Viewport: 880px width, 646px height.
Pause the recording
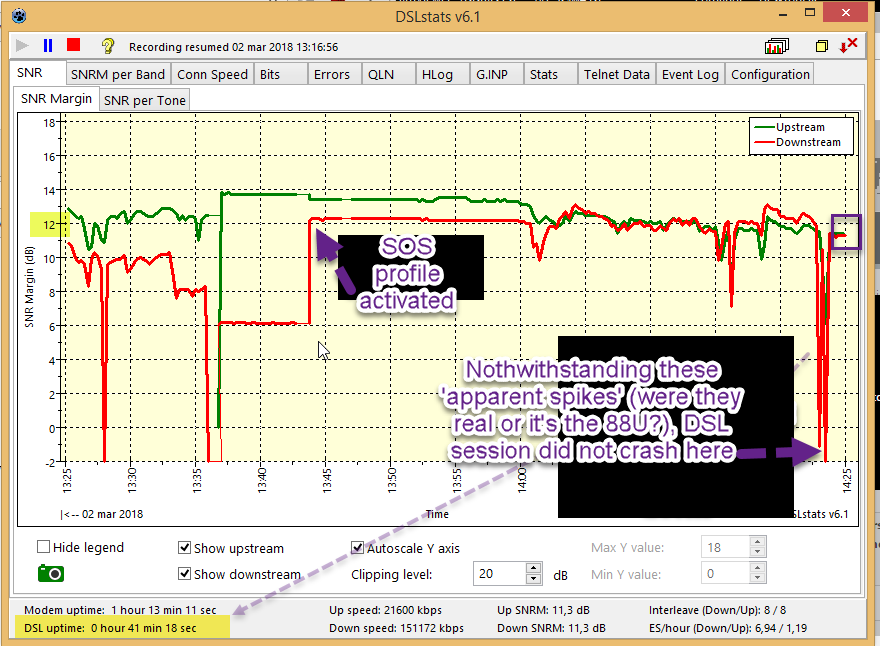[x=48, y=45]
